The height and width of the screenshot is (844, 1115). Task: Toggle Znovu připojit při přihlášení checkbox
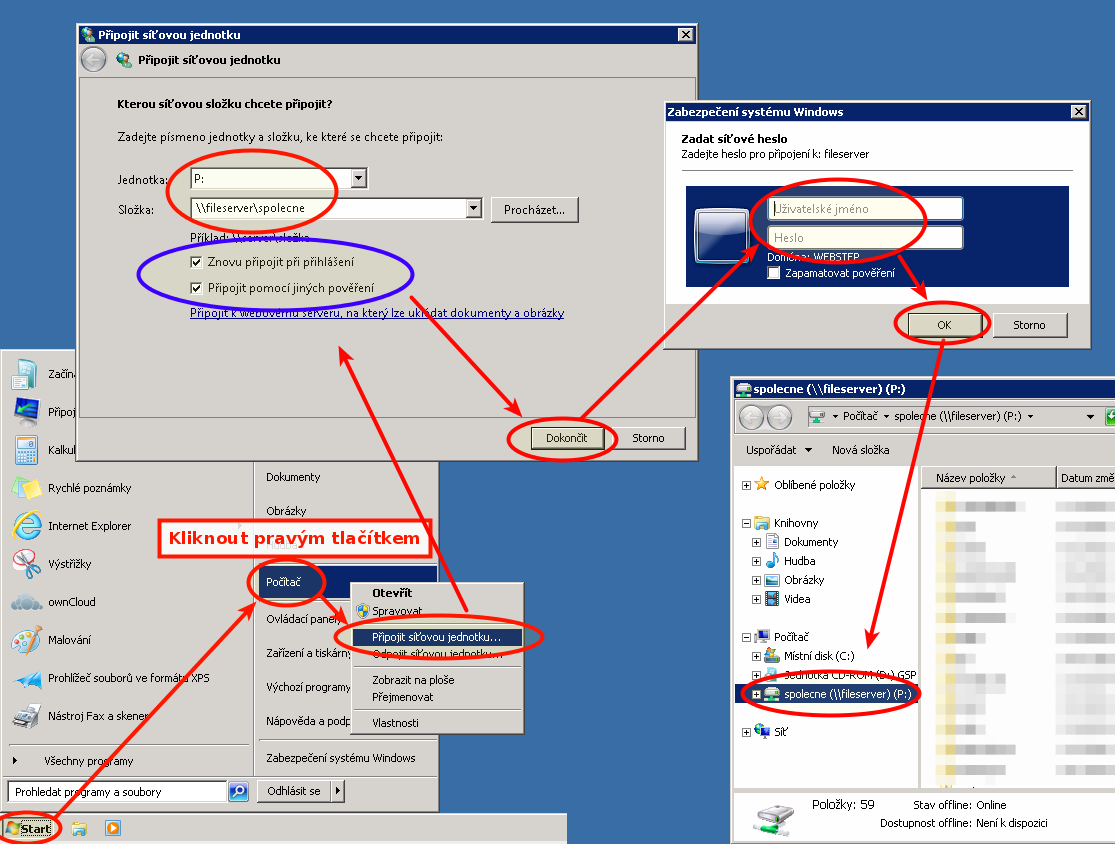coord(197,262)
